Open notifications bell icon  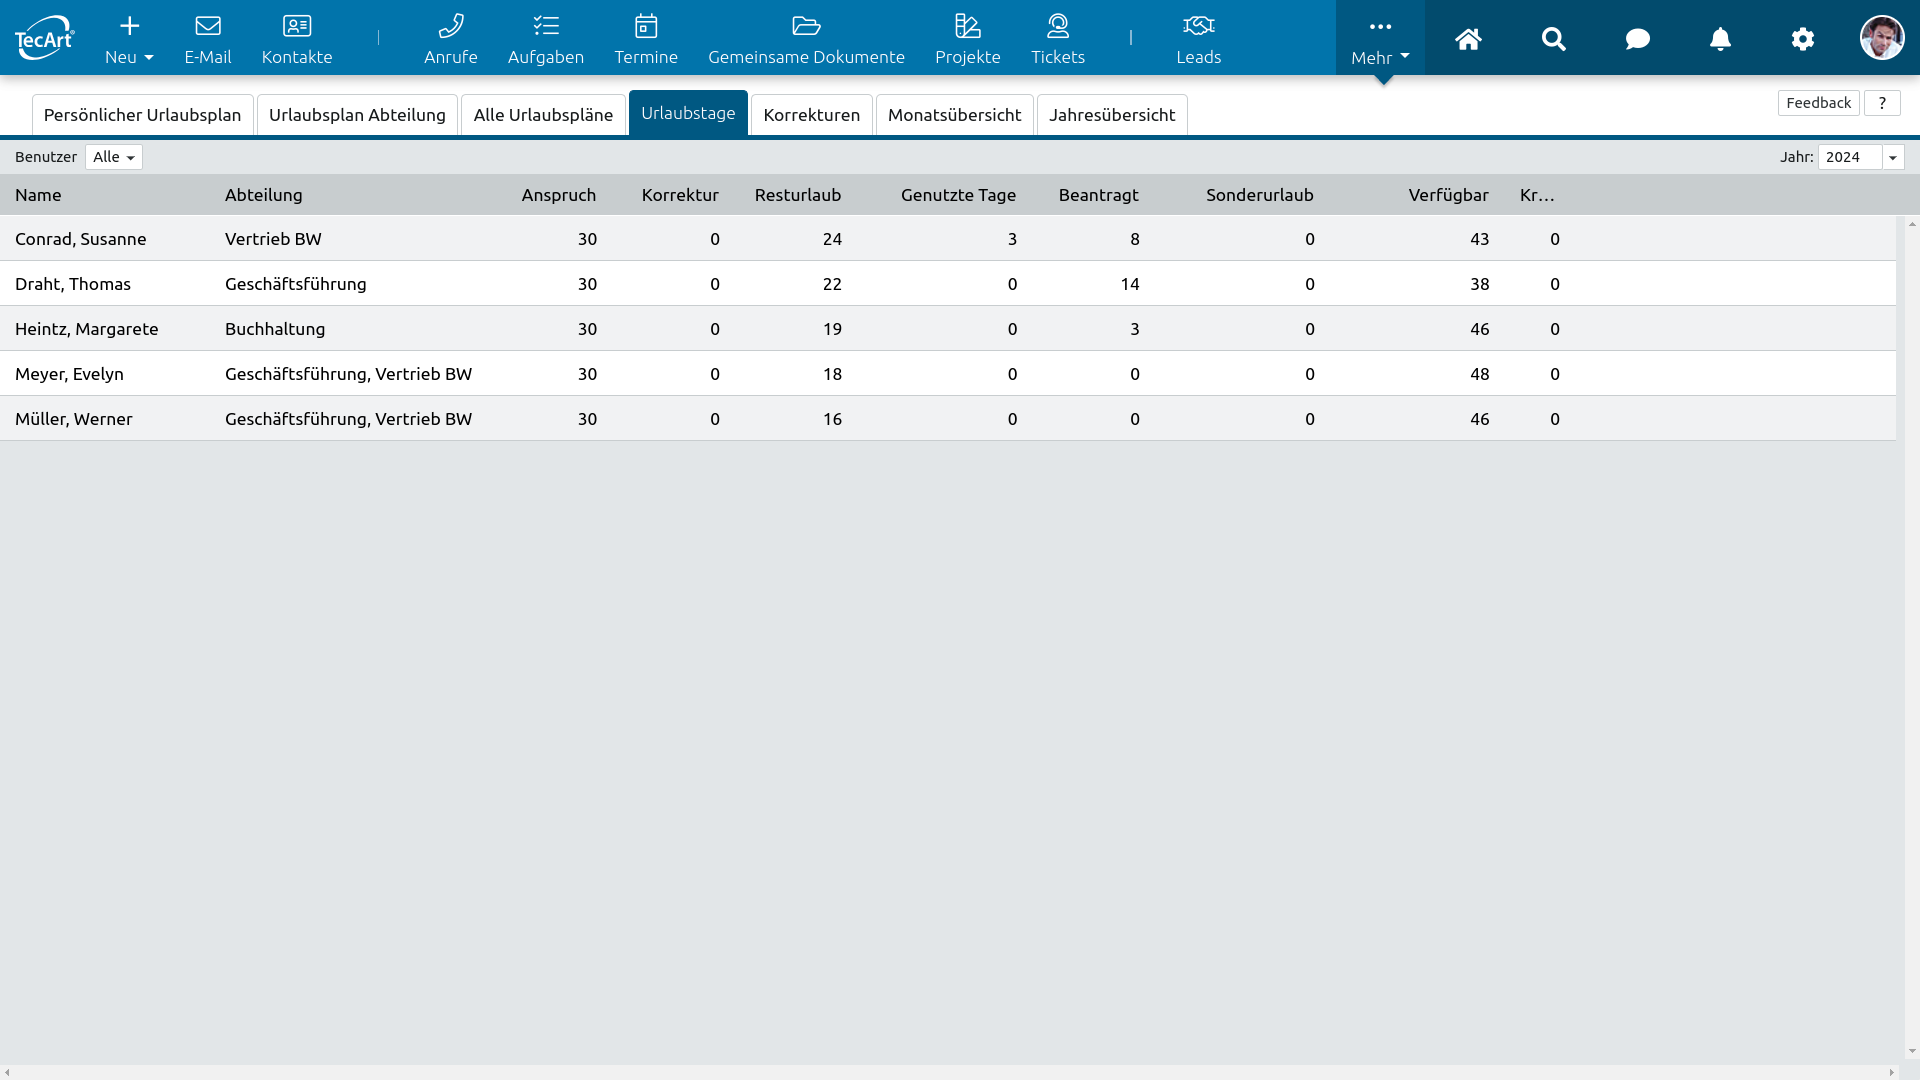(1720, 39)
